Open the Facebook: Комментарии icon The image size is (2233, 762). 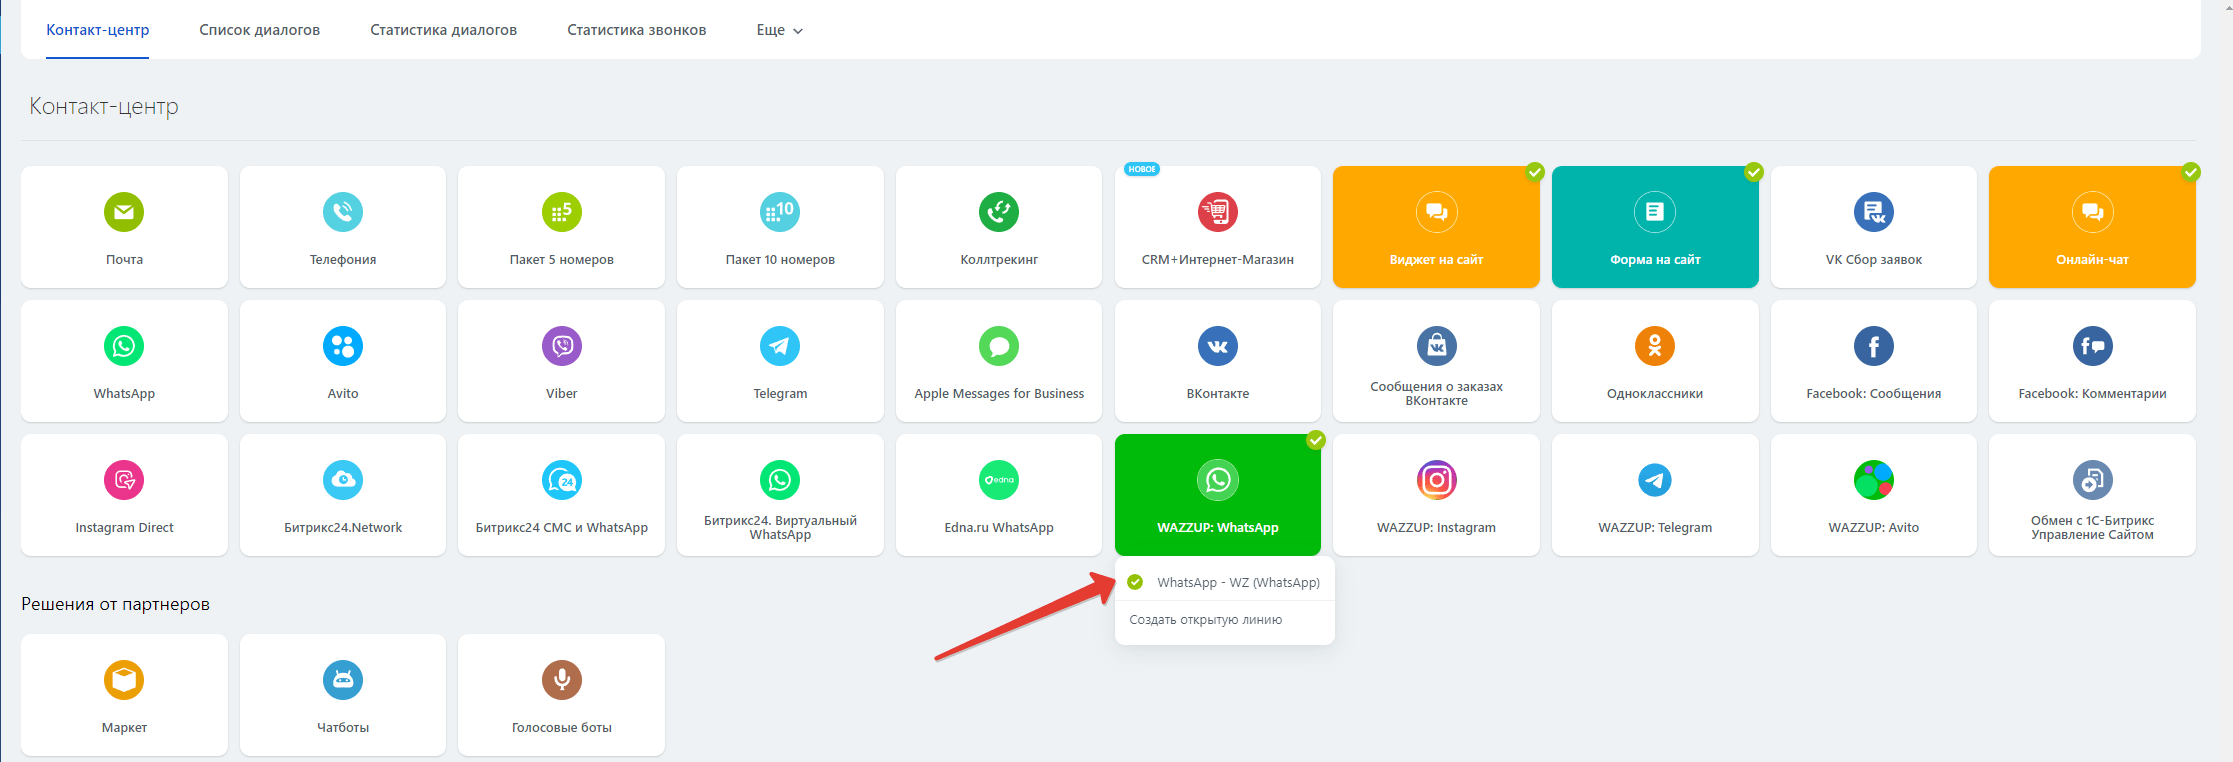[2093, 346]
